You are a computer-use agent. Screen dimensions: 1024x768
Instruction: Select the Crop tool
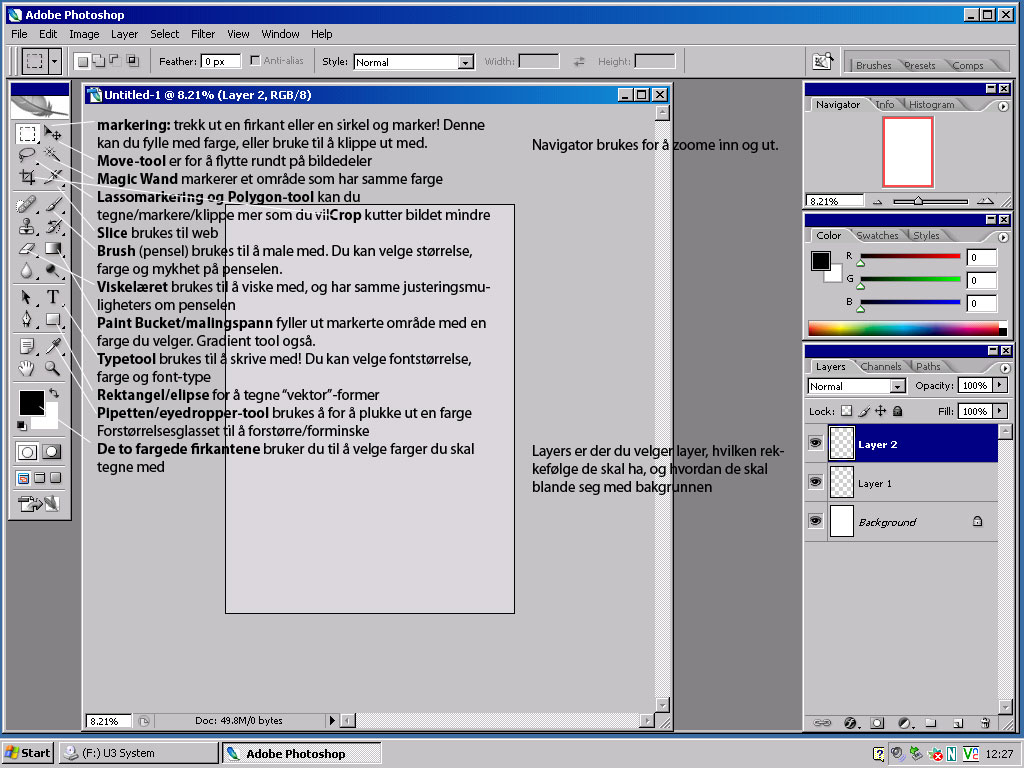click(x=27, y=177)
